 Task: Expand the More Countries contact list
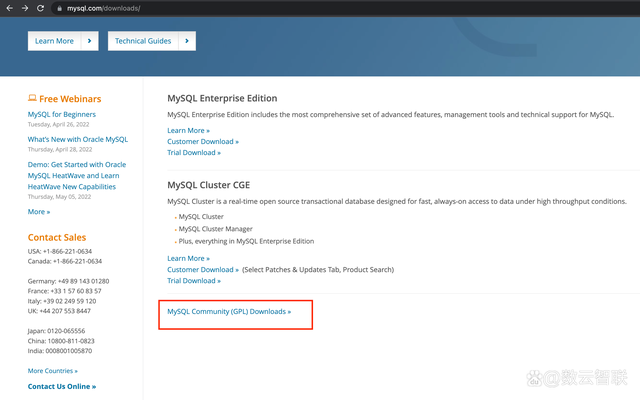point(53,371)
